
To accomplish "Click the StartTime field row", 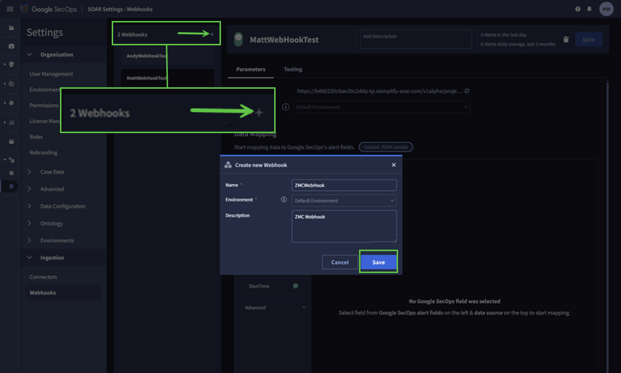I will pos(273,286).
